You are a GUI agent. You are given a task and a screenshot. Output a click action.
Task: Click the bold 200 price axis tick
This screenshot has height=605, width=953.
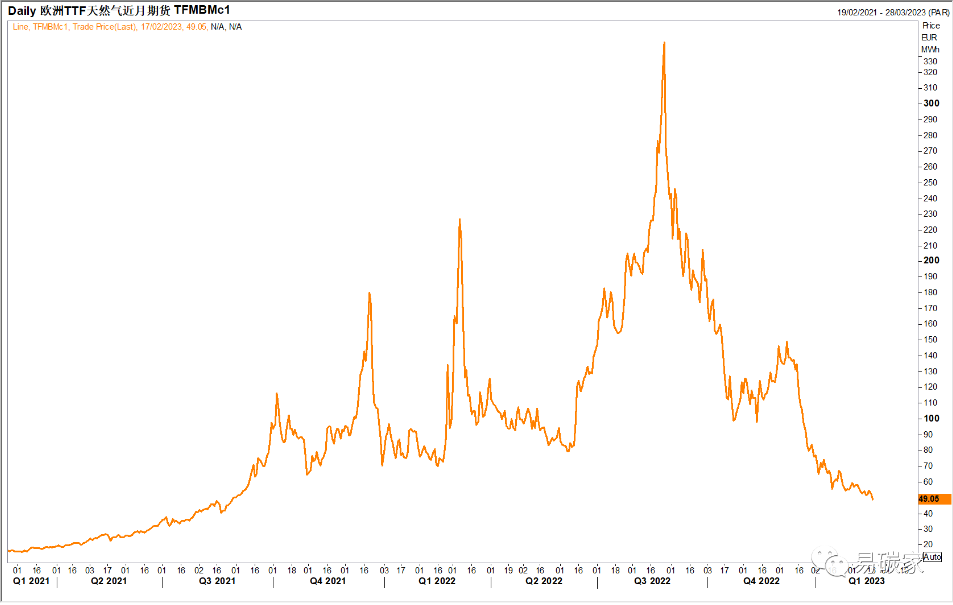point(930,261)
